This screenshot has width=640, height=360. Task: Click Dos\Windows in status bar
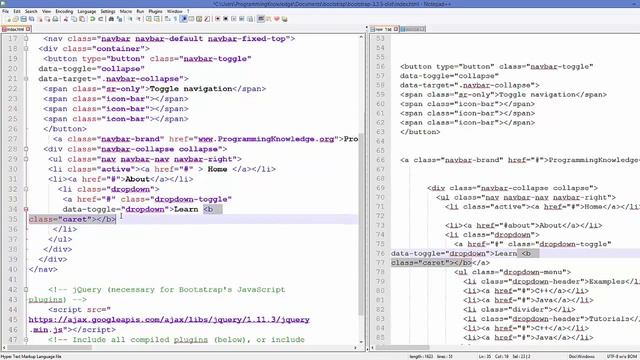point(581,357)
